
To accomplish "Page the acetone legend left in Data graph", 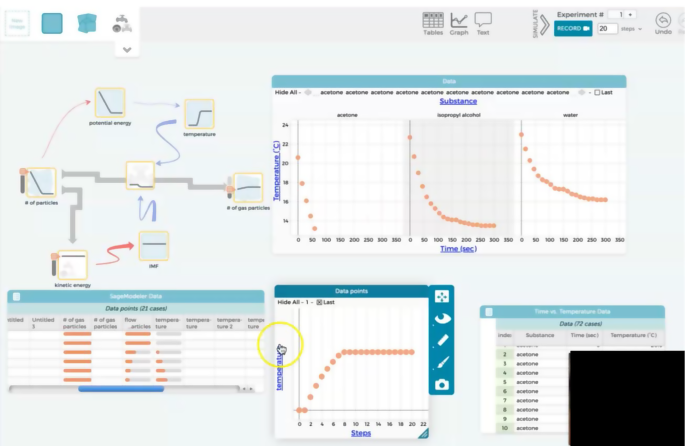I will click(x=308, y=93).
